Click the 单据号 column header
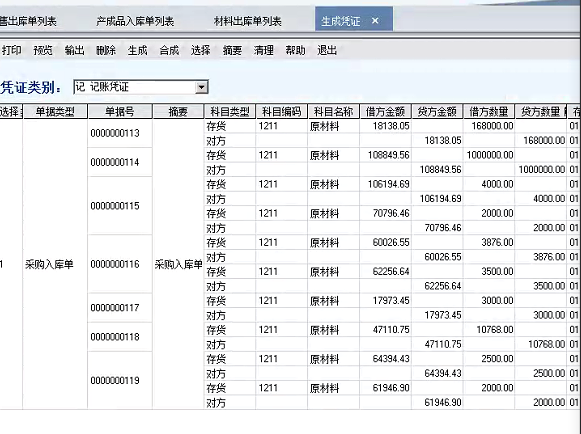The width and height of the screenshot is (581, 434). point(120,112)
